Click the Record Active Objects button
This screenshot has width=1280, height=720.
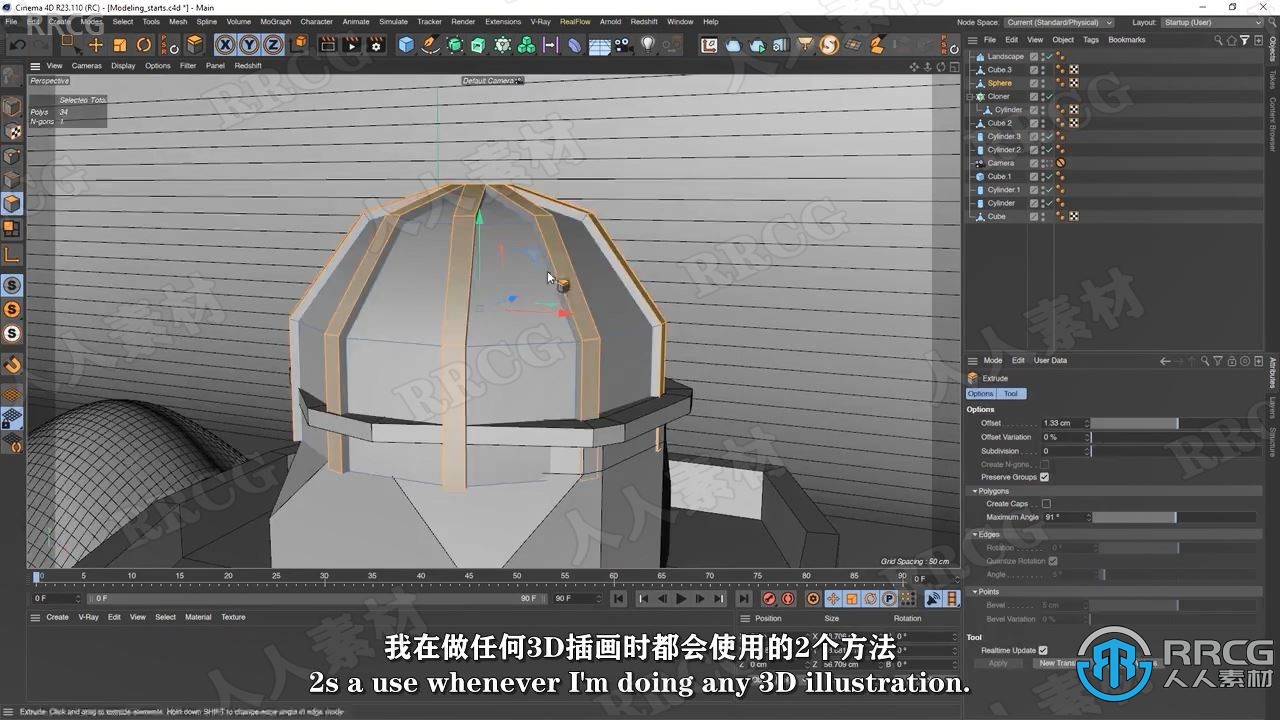(769, 599)
